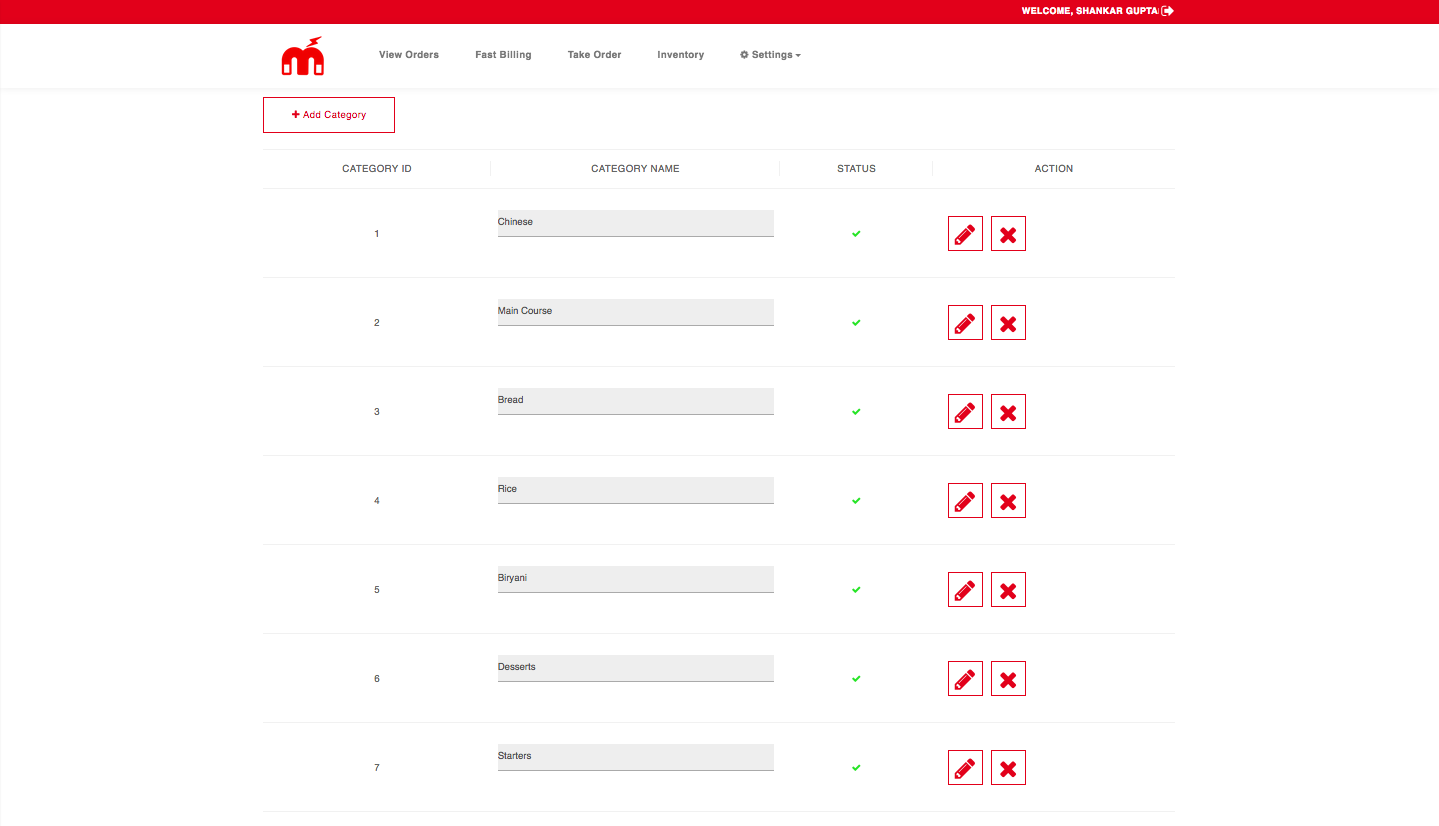Click the Status column header

tap(856, 169)
